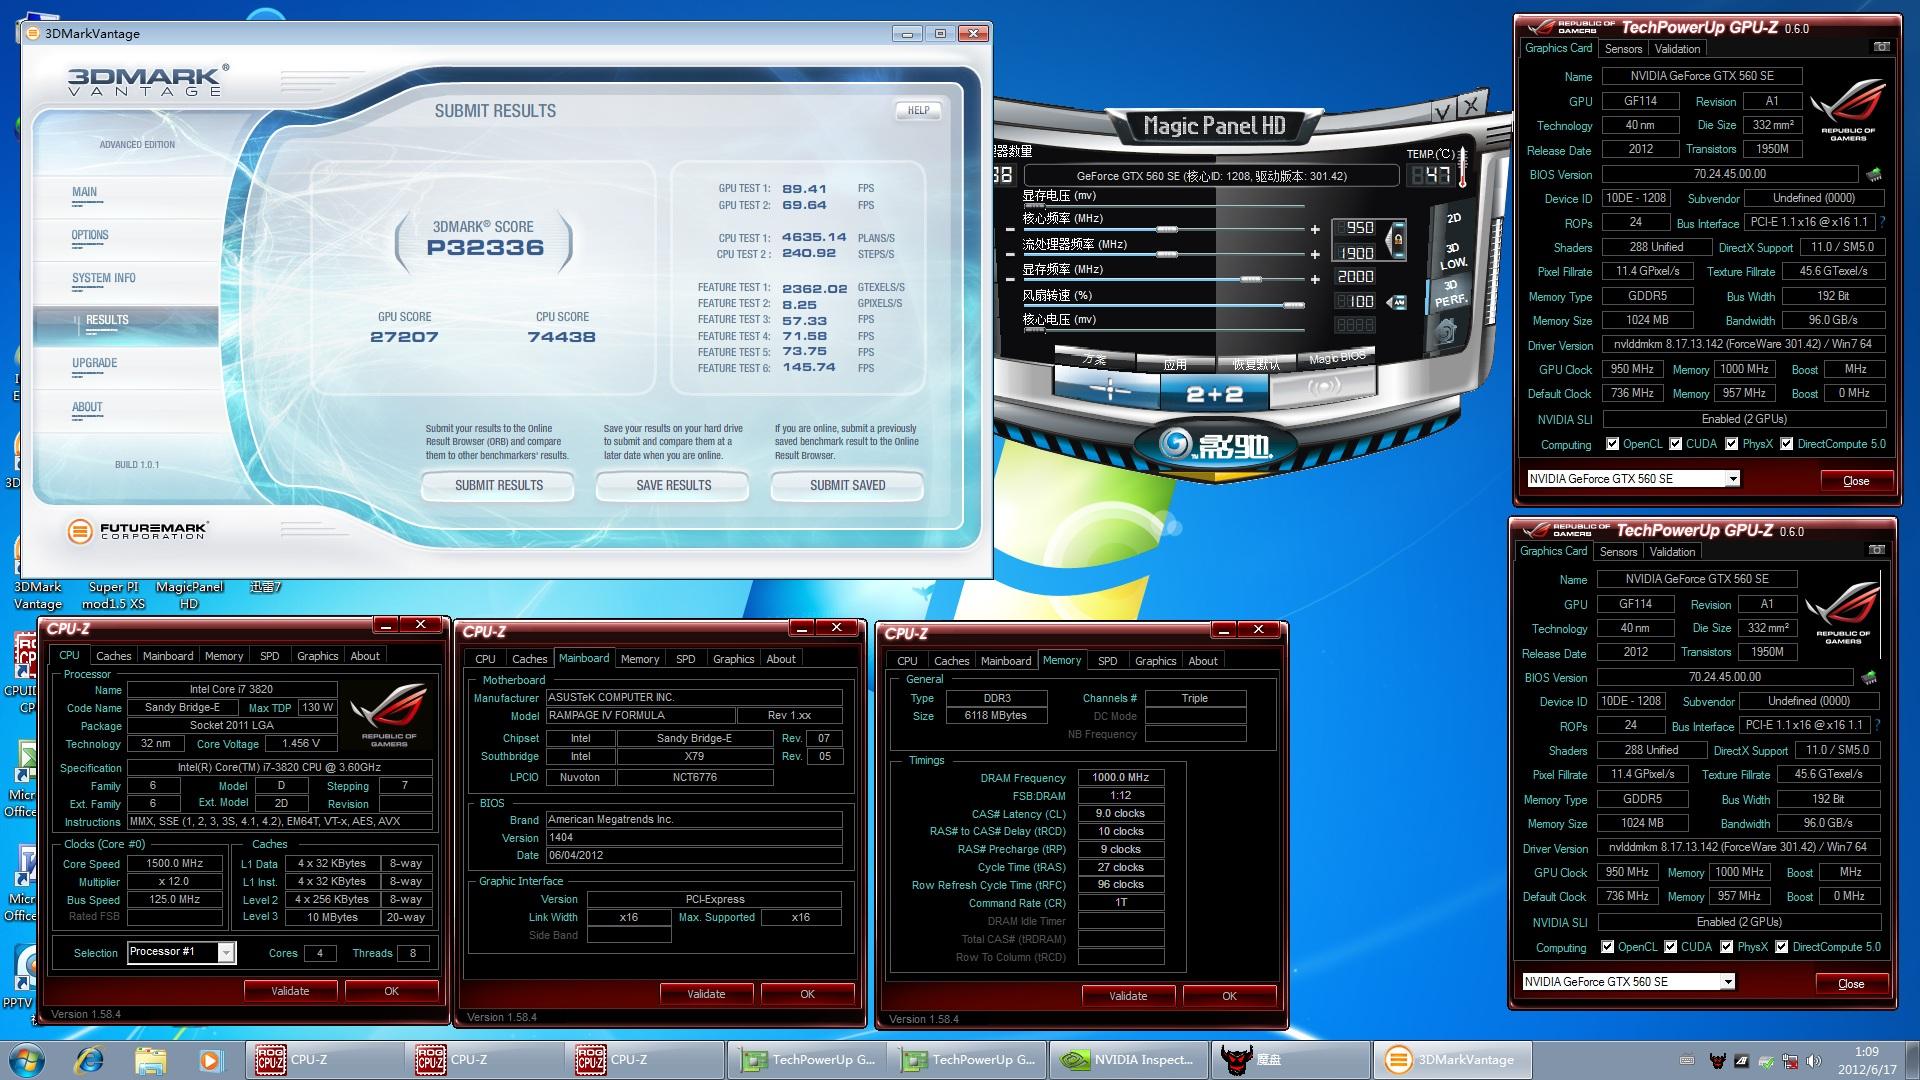This screenshot has height=1080, width=1920.
Task: Click the 显存频率 memory clock slider handle
Action: click(1250, 280)
